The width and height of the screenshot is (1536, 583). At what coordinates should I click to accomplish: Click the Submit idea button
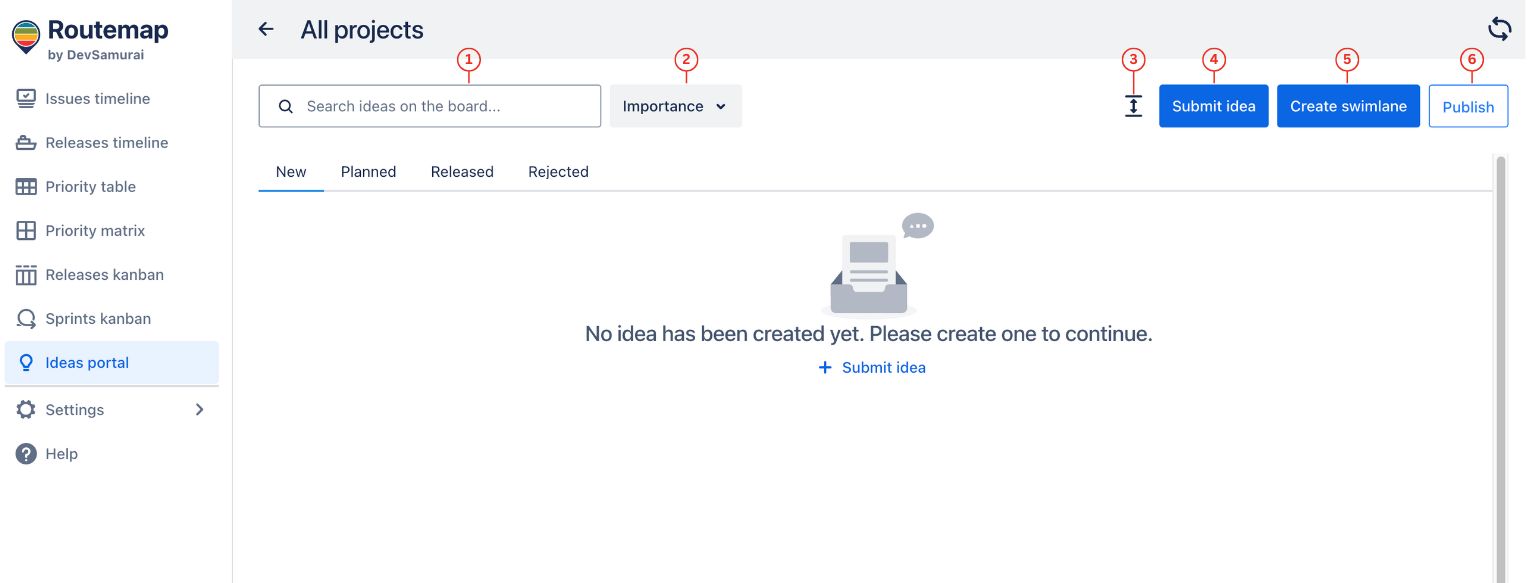coord(1213,105)
